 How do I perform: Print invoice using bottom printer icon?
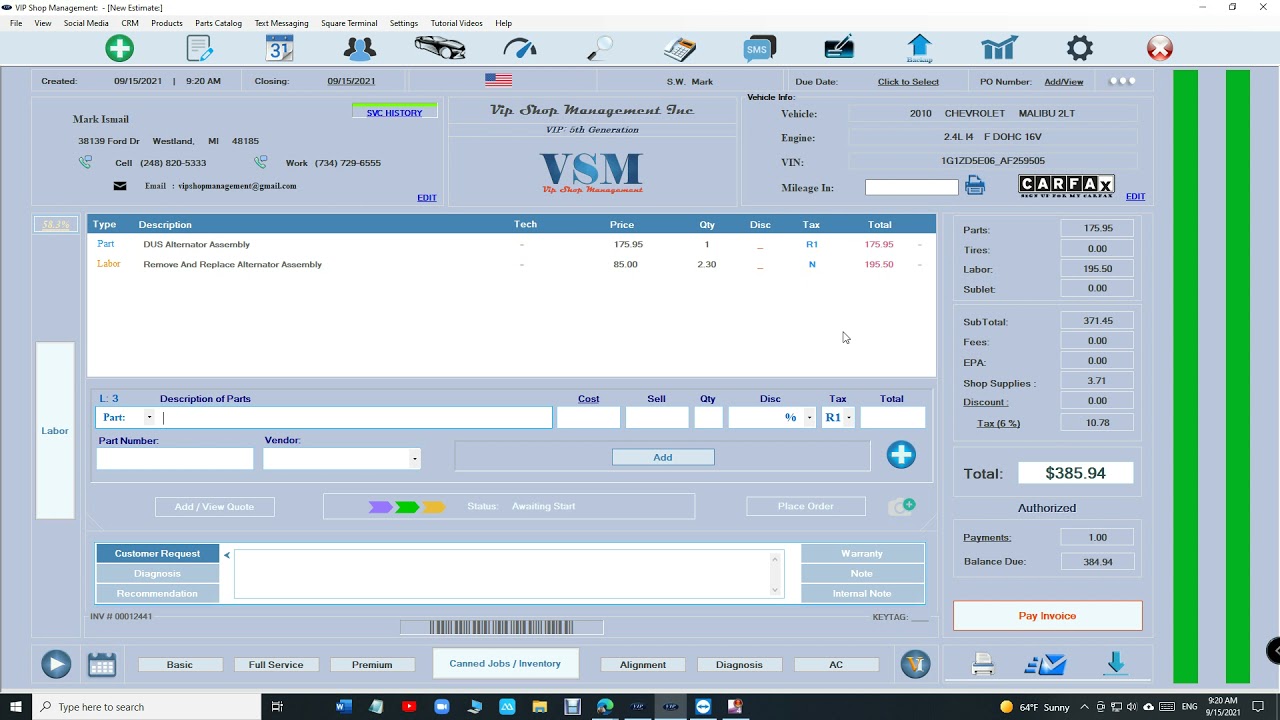(x=983, y=664)
